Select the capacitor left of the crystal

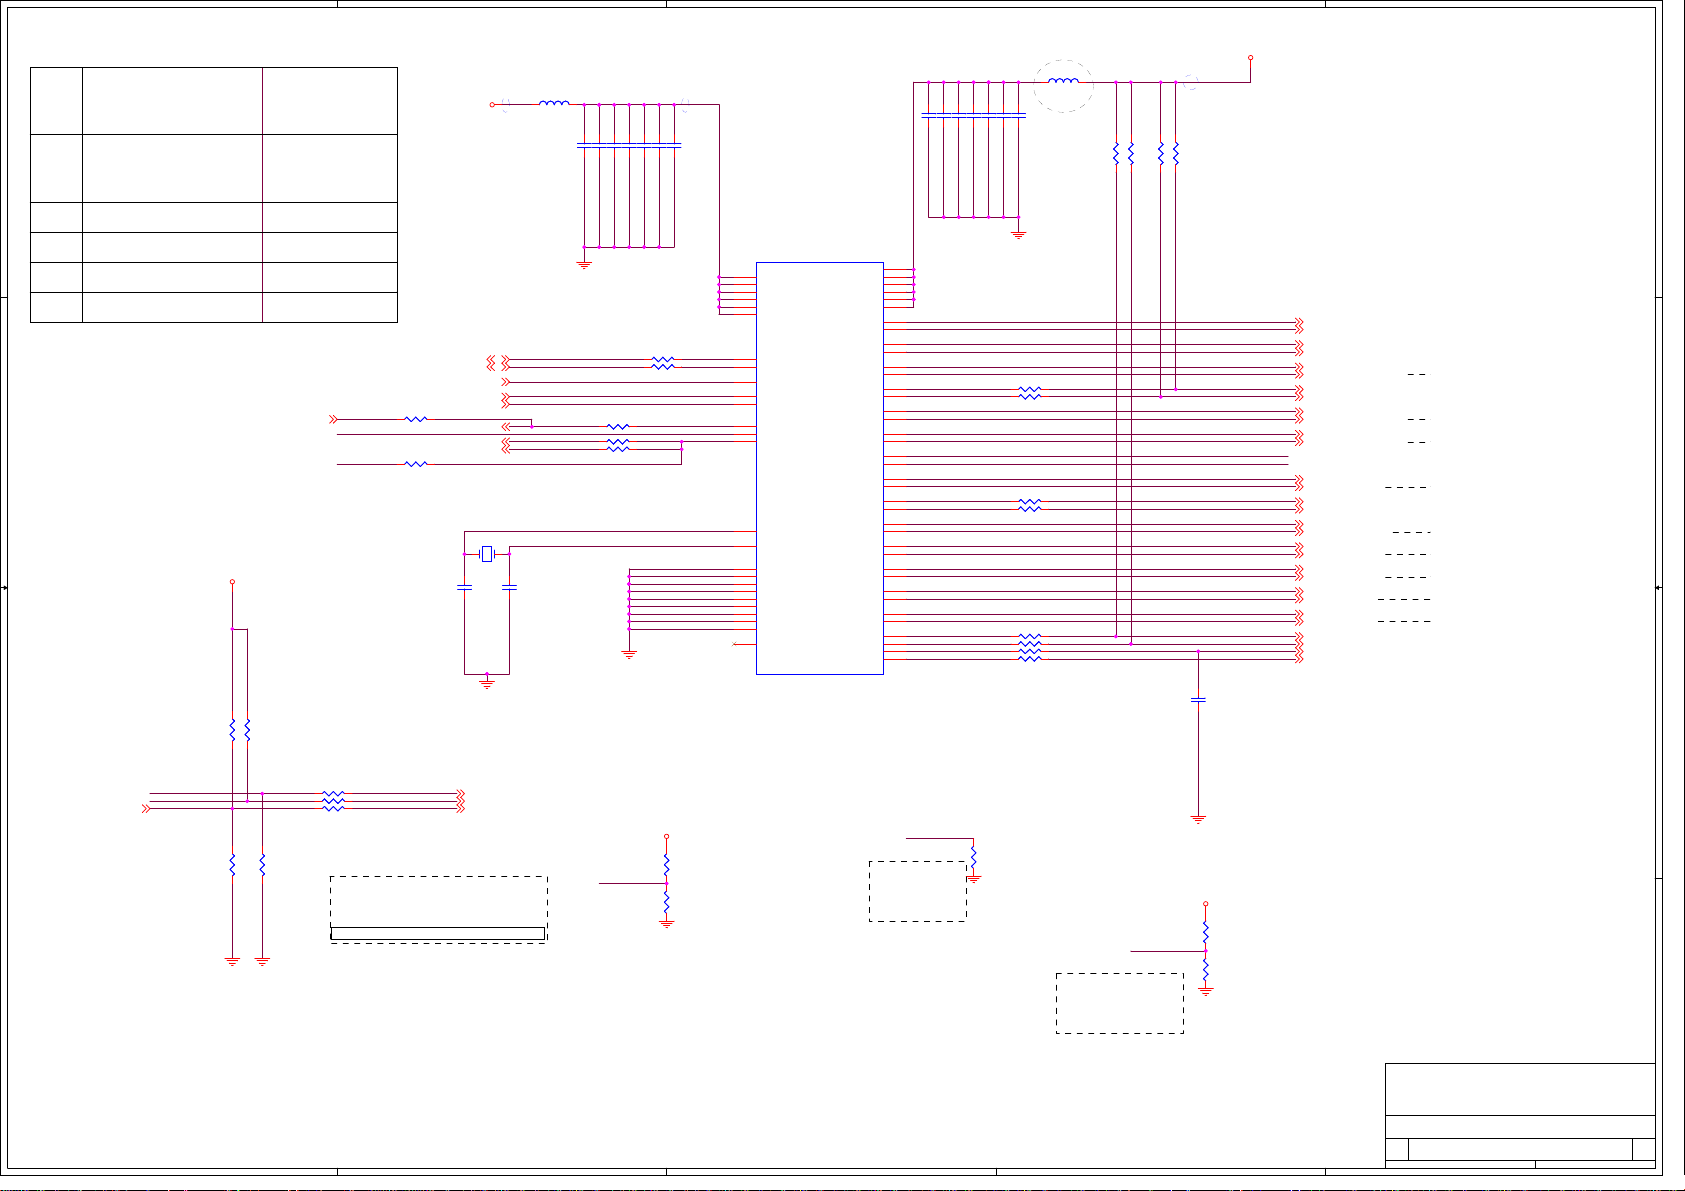(464, 588)
